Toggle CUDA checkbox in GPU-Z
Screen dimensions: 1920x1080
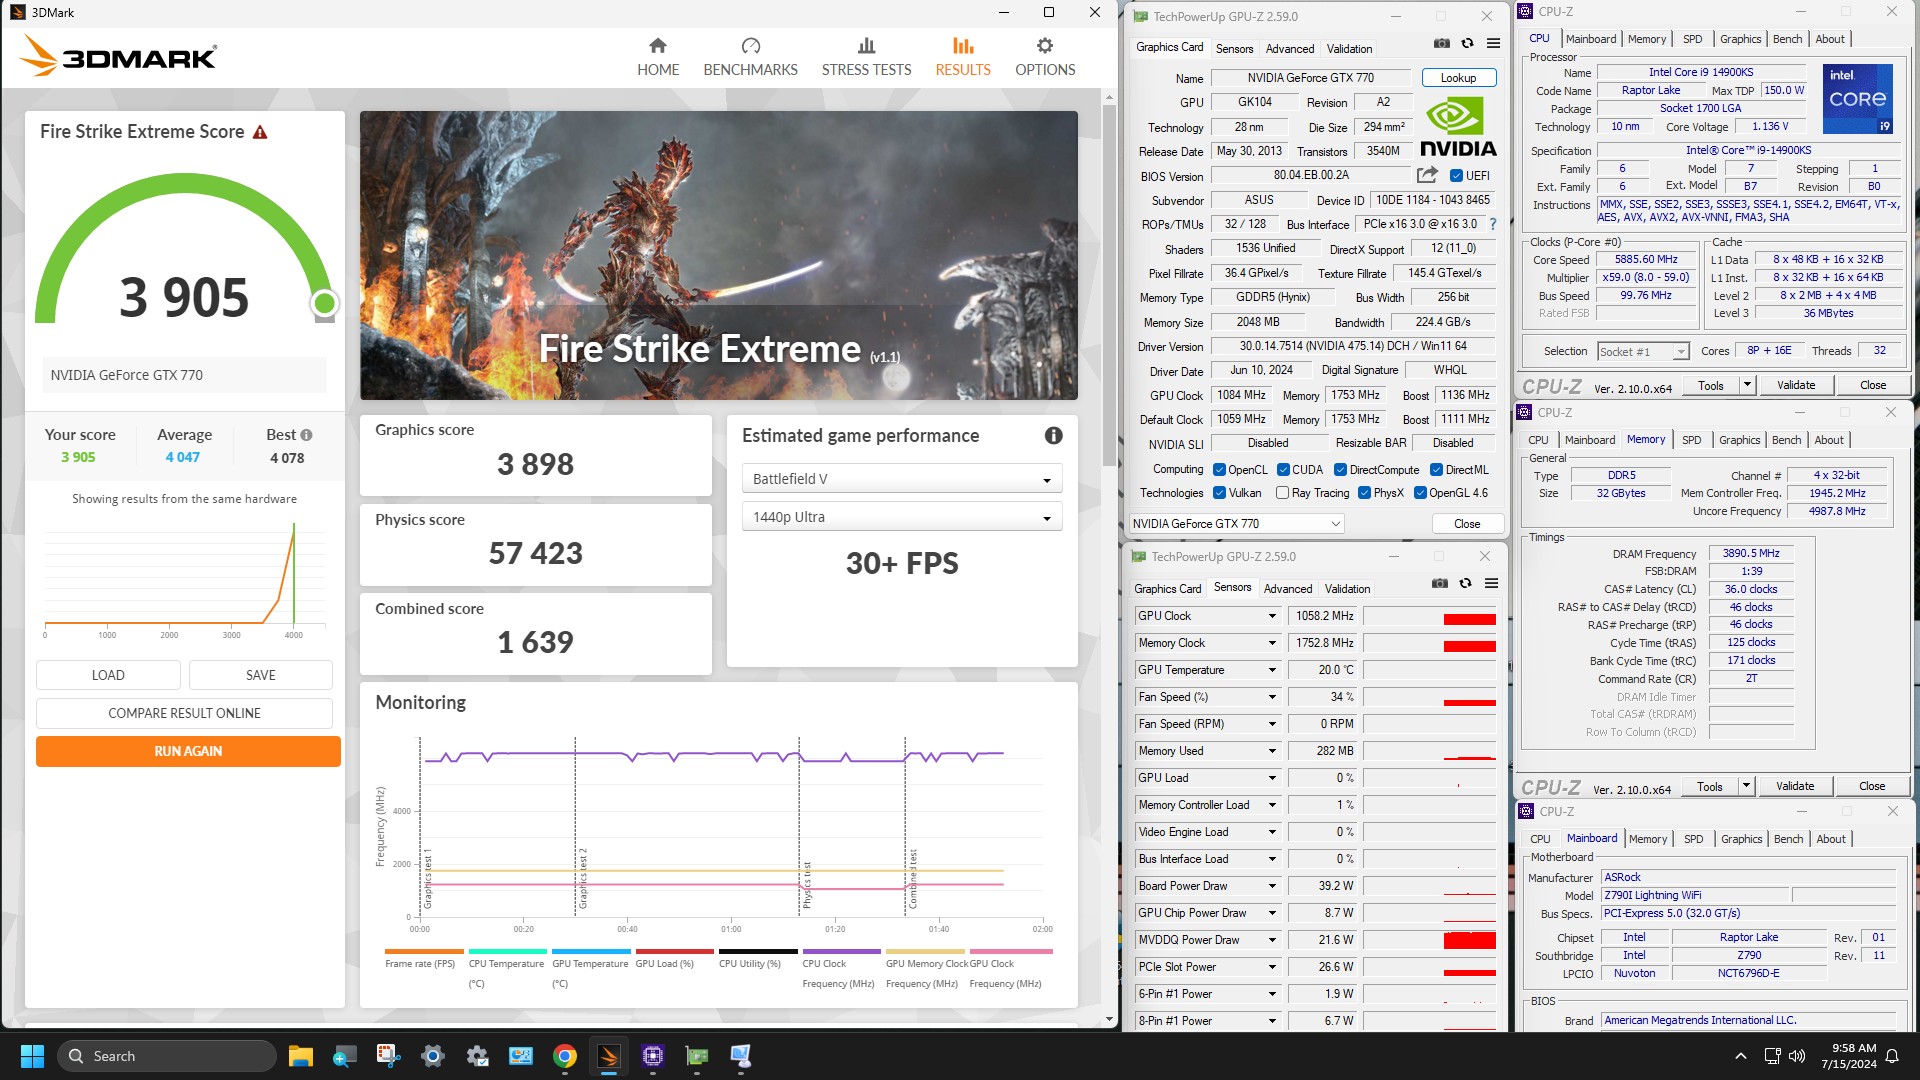tap(1283, 470)
